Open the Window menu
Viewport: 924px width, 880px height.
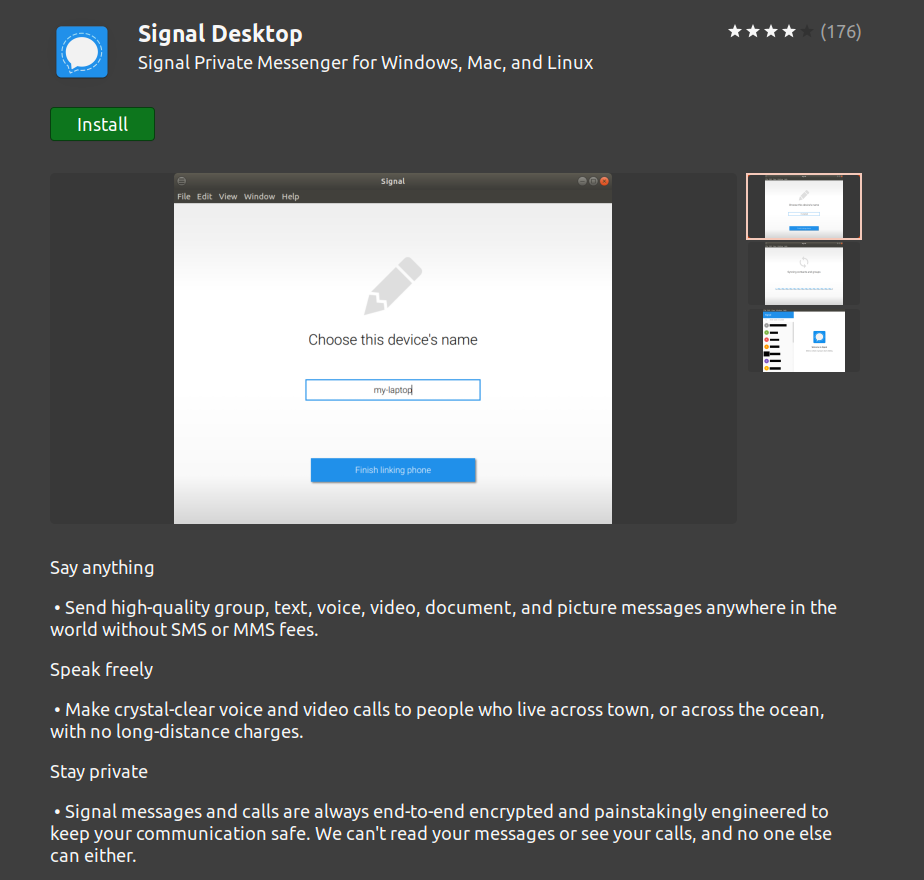click(x=259, y=197)
